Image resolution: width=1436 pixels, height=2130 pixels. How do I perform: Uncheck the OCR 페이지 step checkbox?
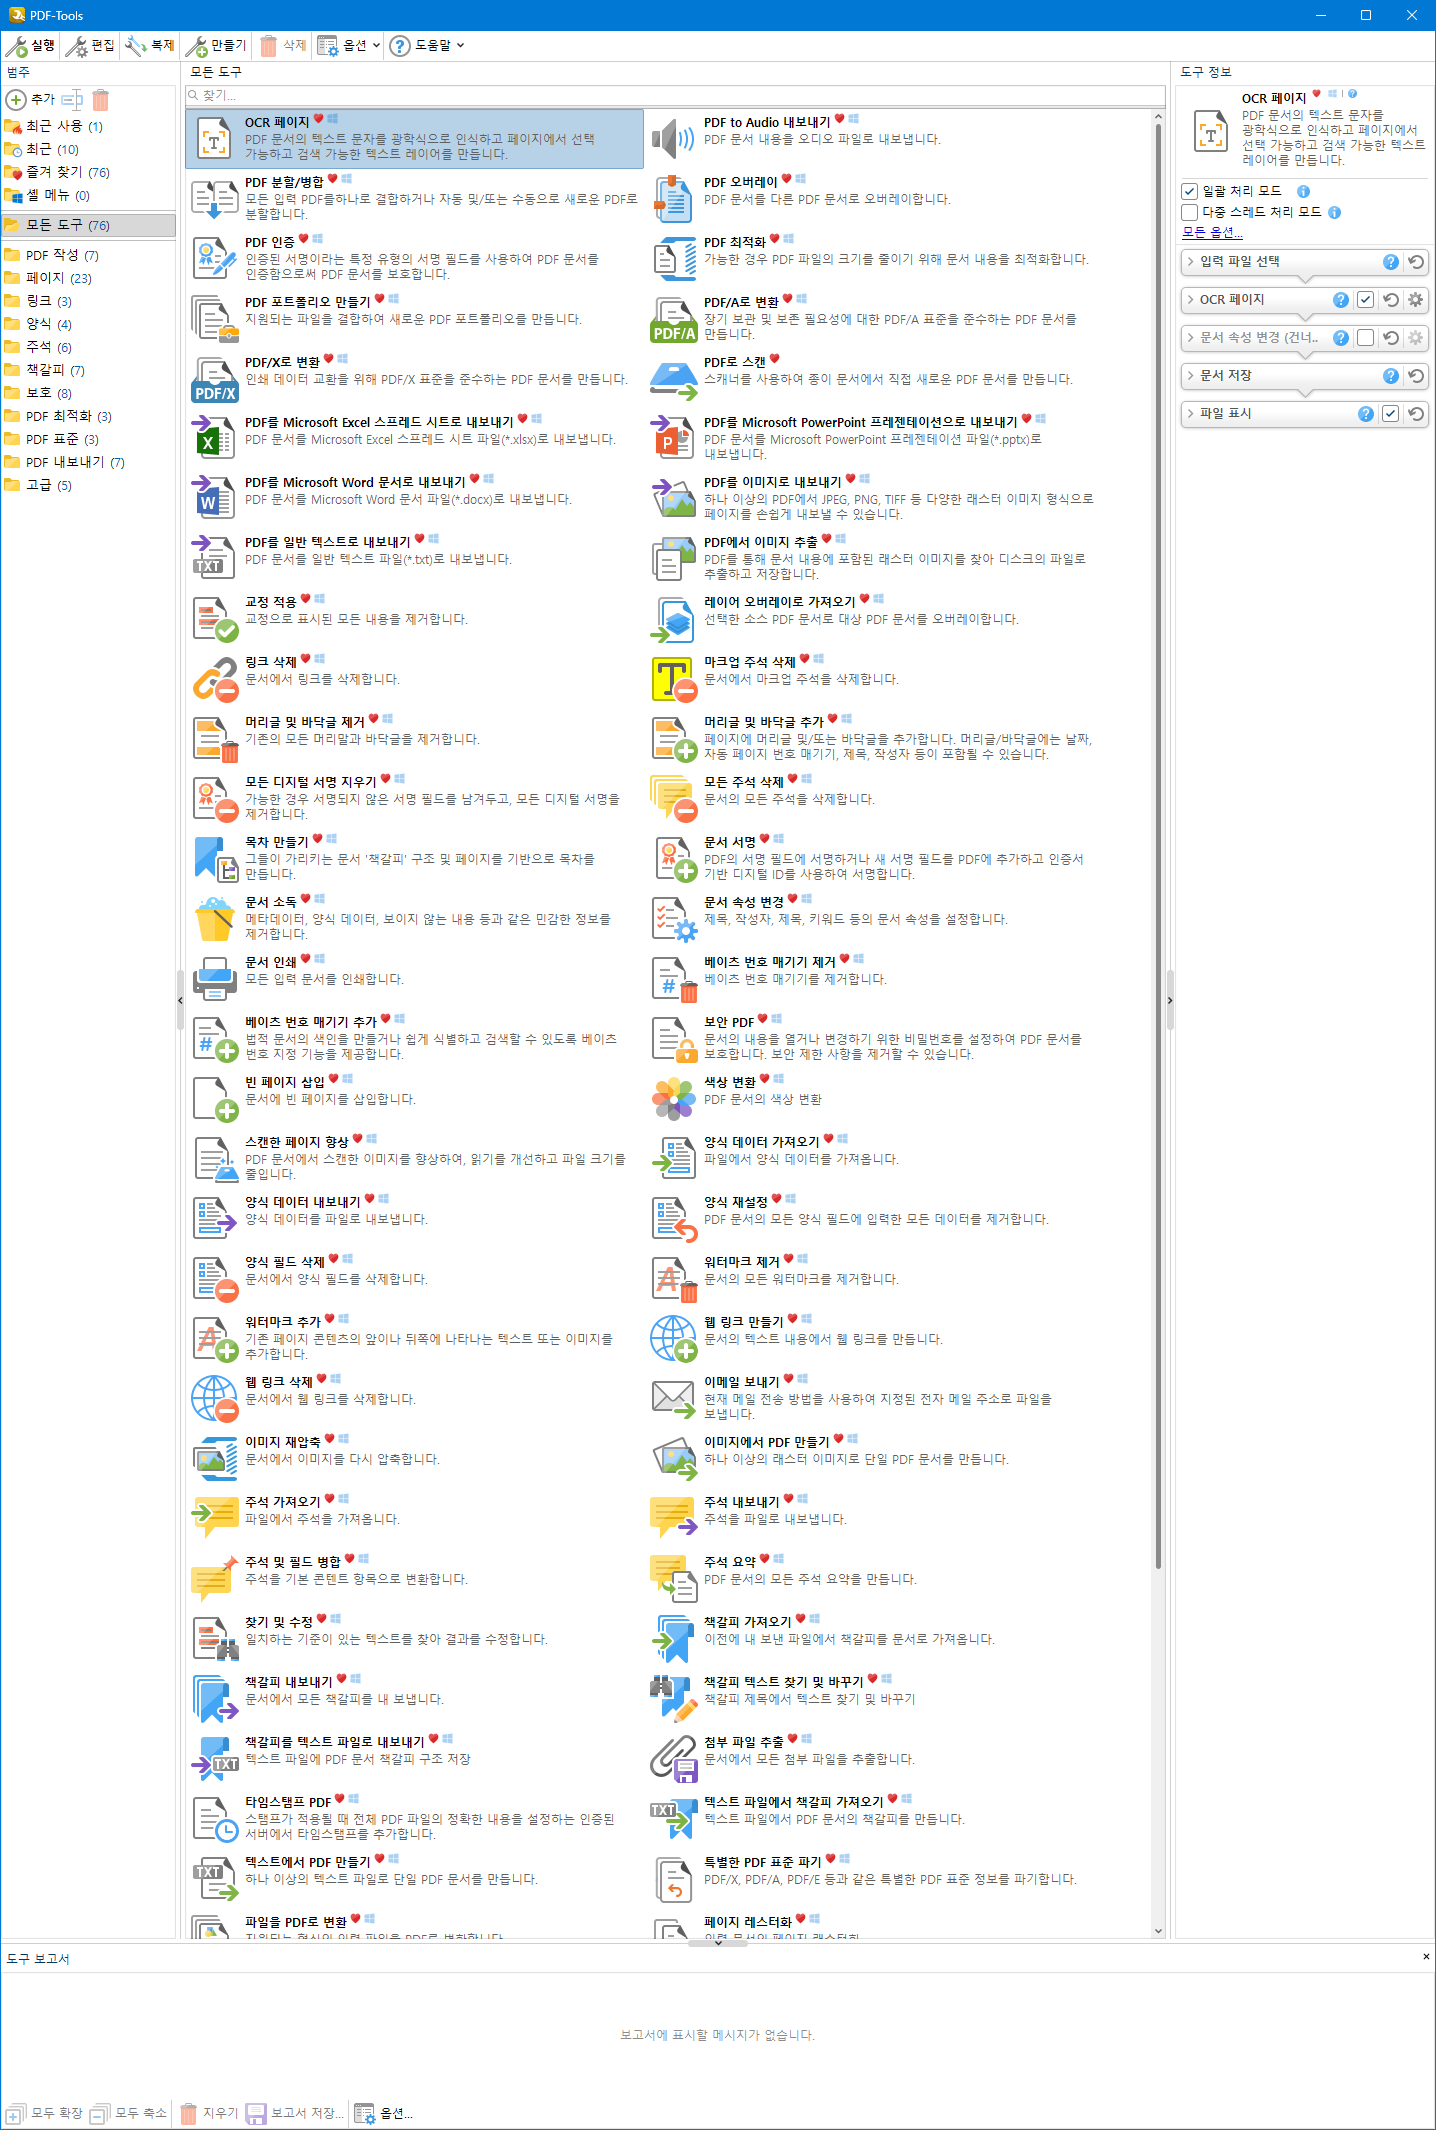coord(1366,300)
